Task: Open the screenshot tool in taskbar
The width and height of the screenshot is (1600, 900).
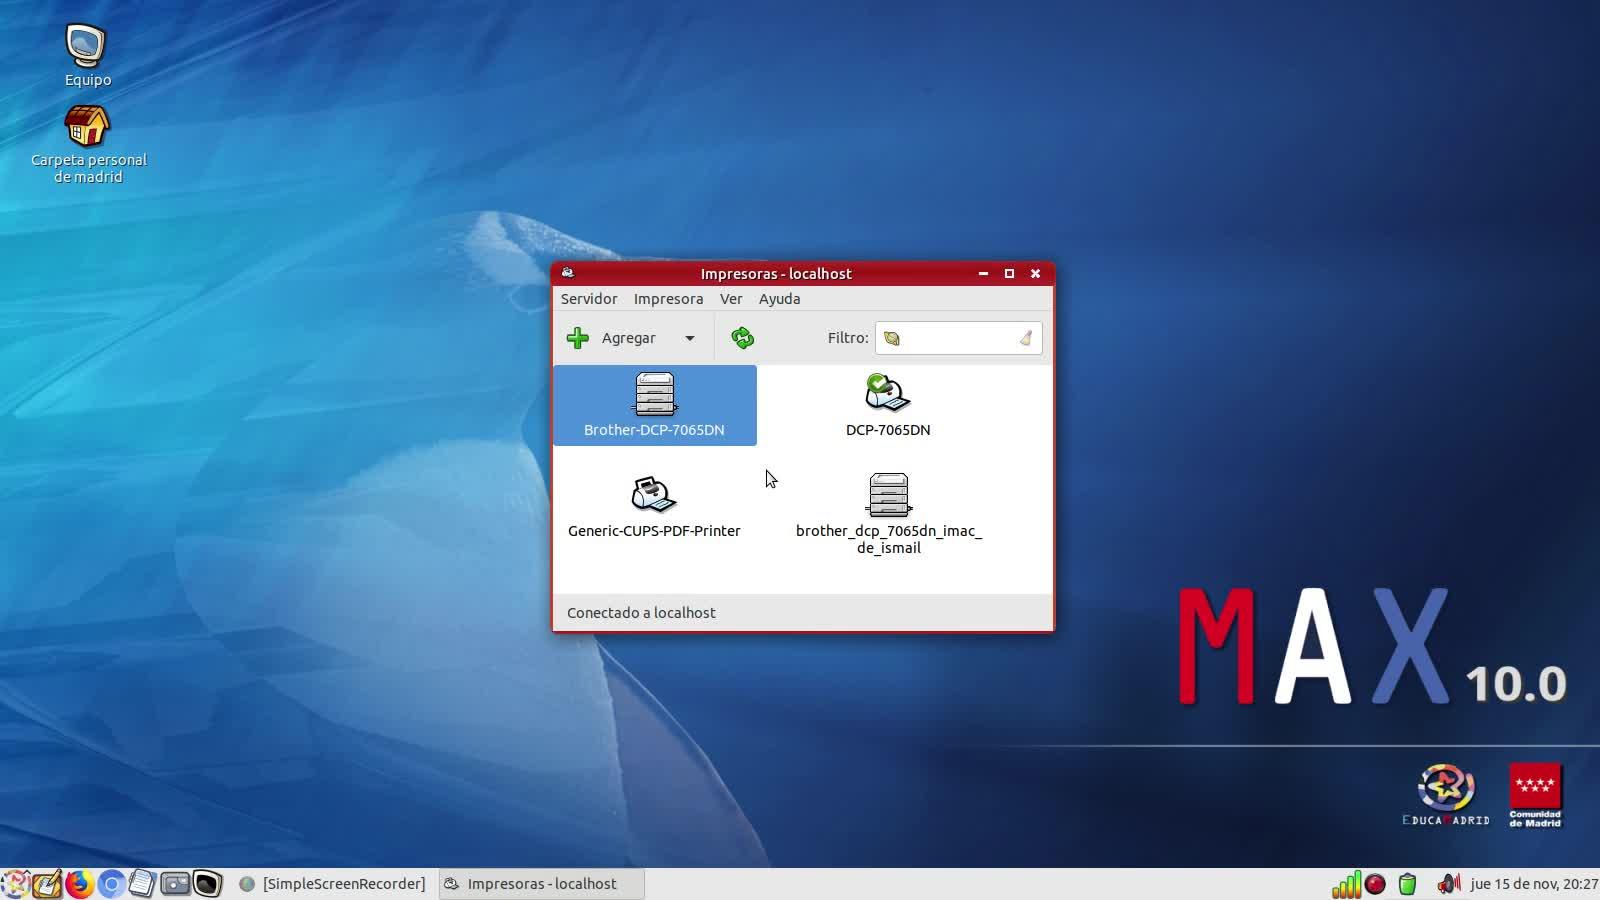Action: 175,884
